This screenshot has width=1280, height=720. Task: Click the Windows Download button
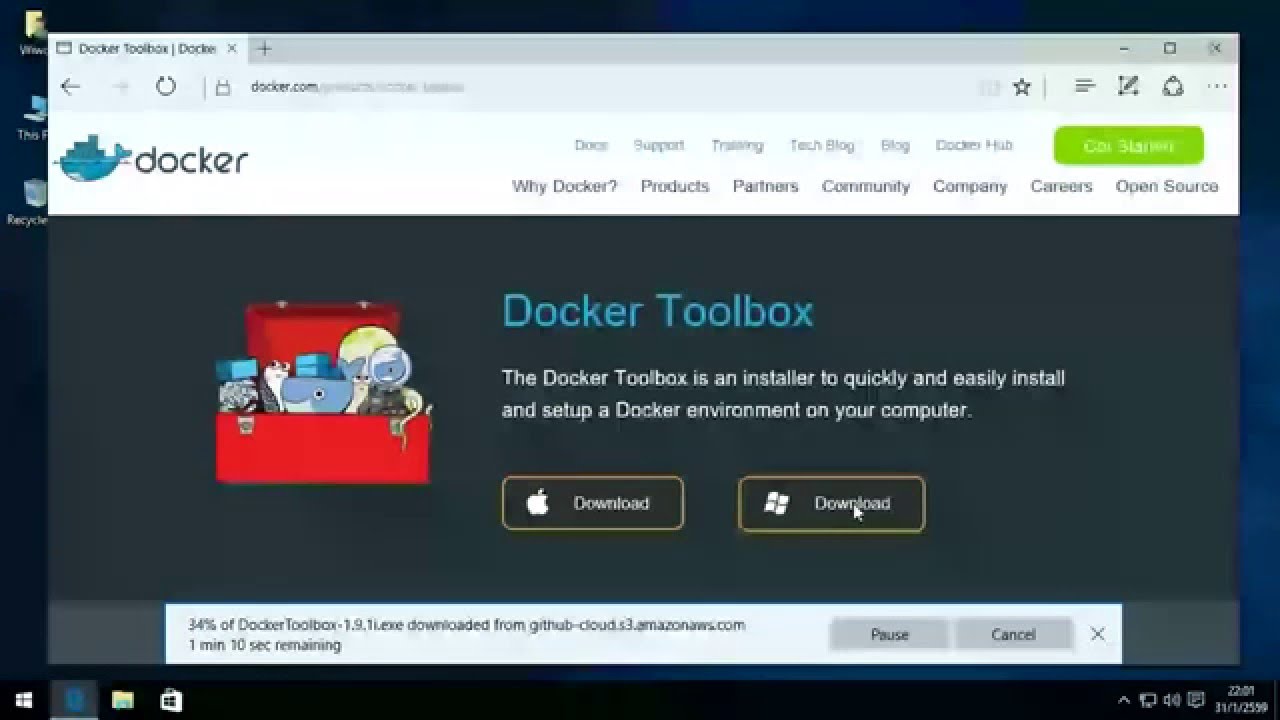pyautogui.click(x=832, y=503)
